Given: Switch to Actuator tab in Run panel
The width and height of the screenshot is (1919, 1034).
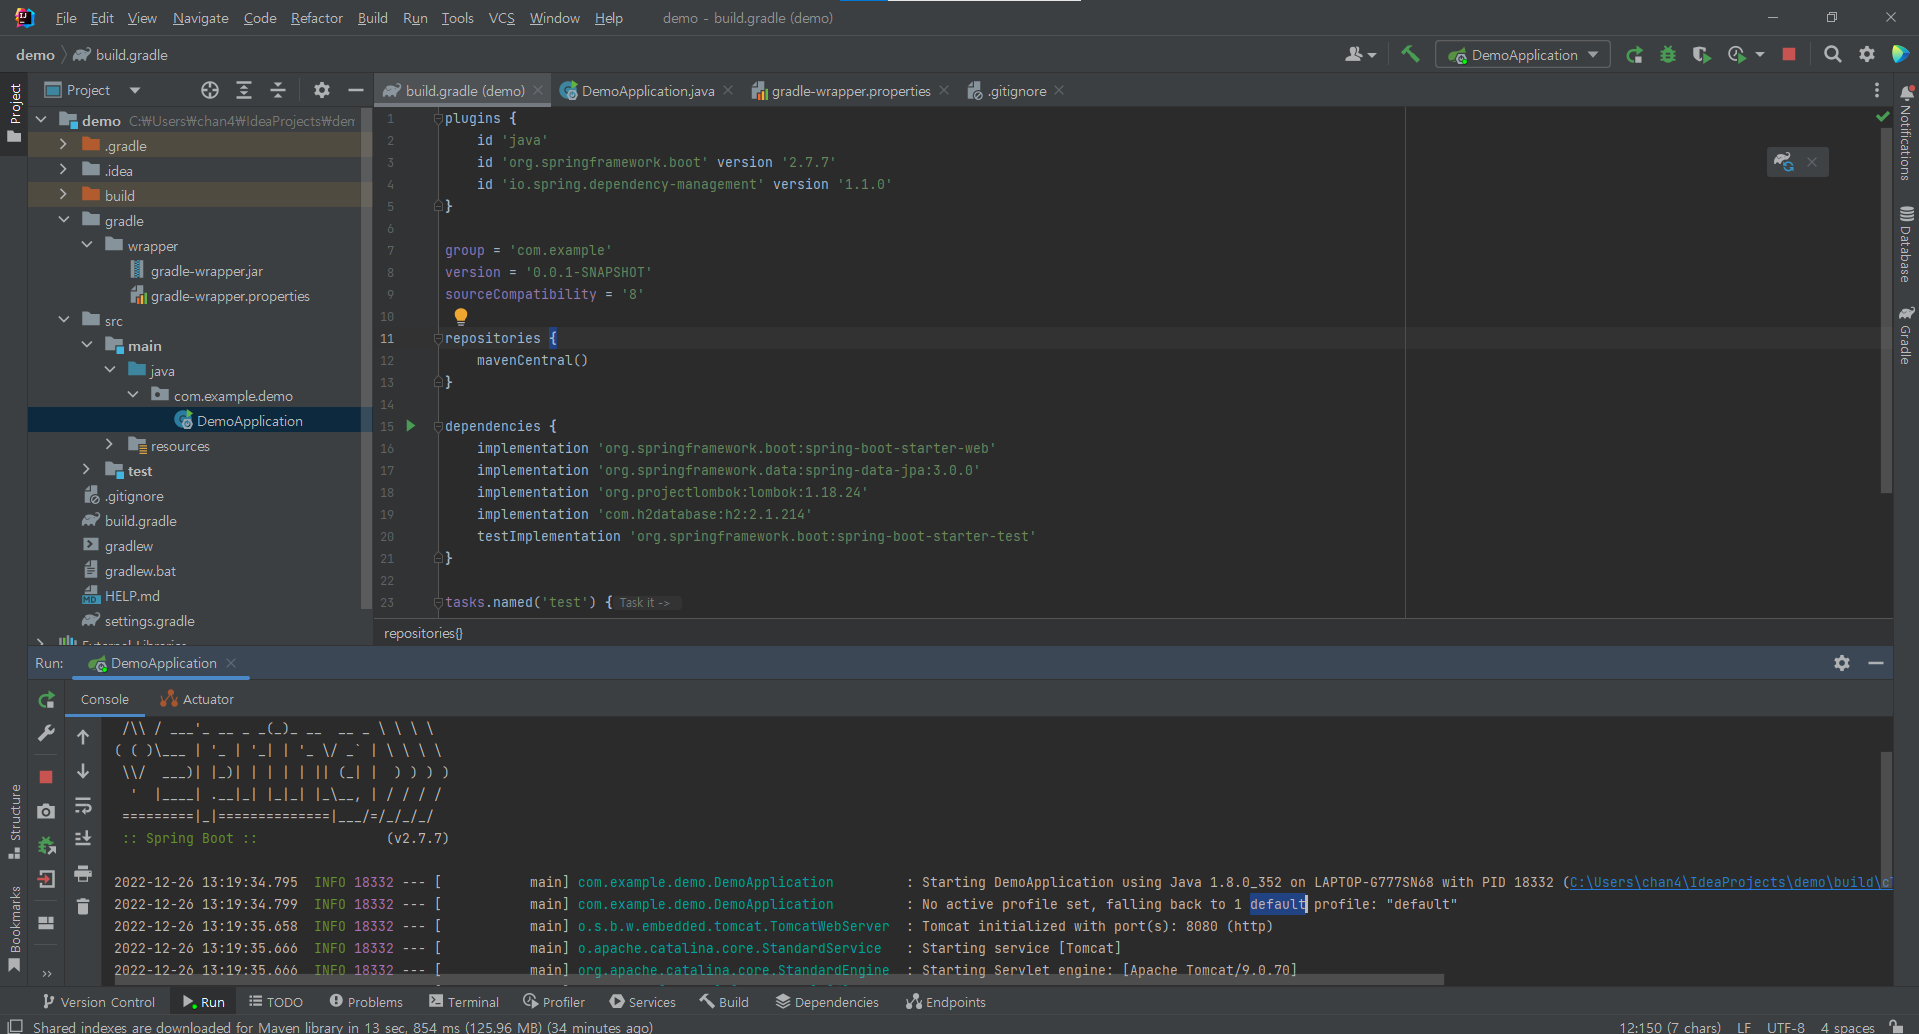Looking at the screenshot, I should pos(197,699).
